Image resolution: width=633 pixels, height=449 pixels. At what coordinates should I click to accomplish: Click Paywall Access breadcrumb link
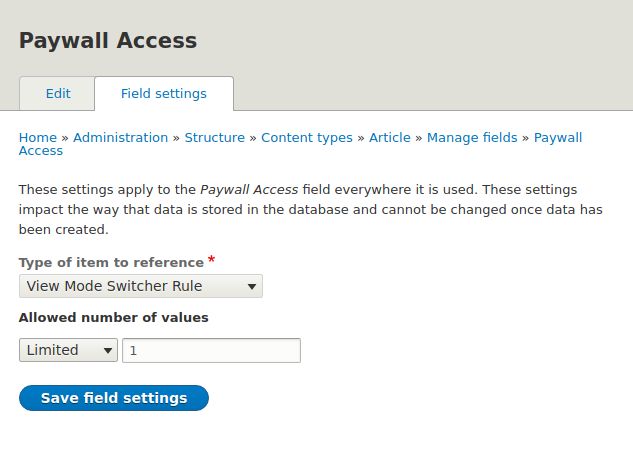coord(557,138)
